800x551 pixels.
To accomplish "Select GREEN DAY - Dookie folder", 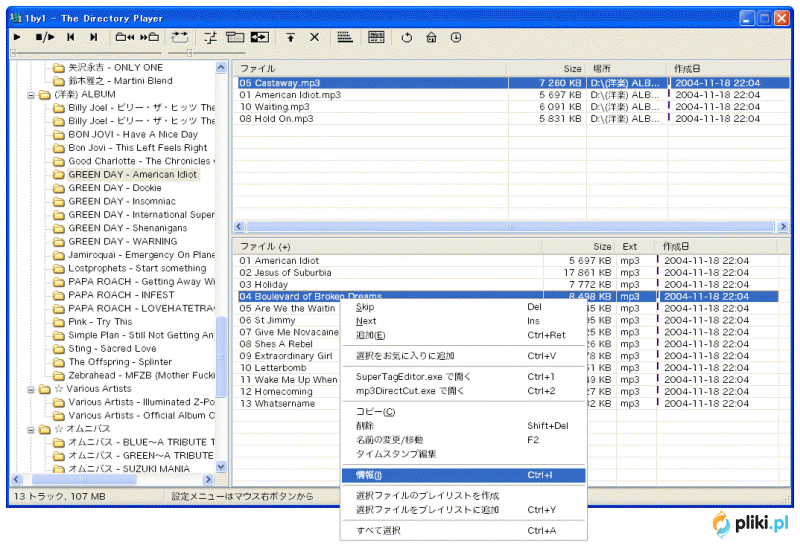I will 115,188.
